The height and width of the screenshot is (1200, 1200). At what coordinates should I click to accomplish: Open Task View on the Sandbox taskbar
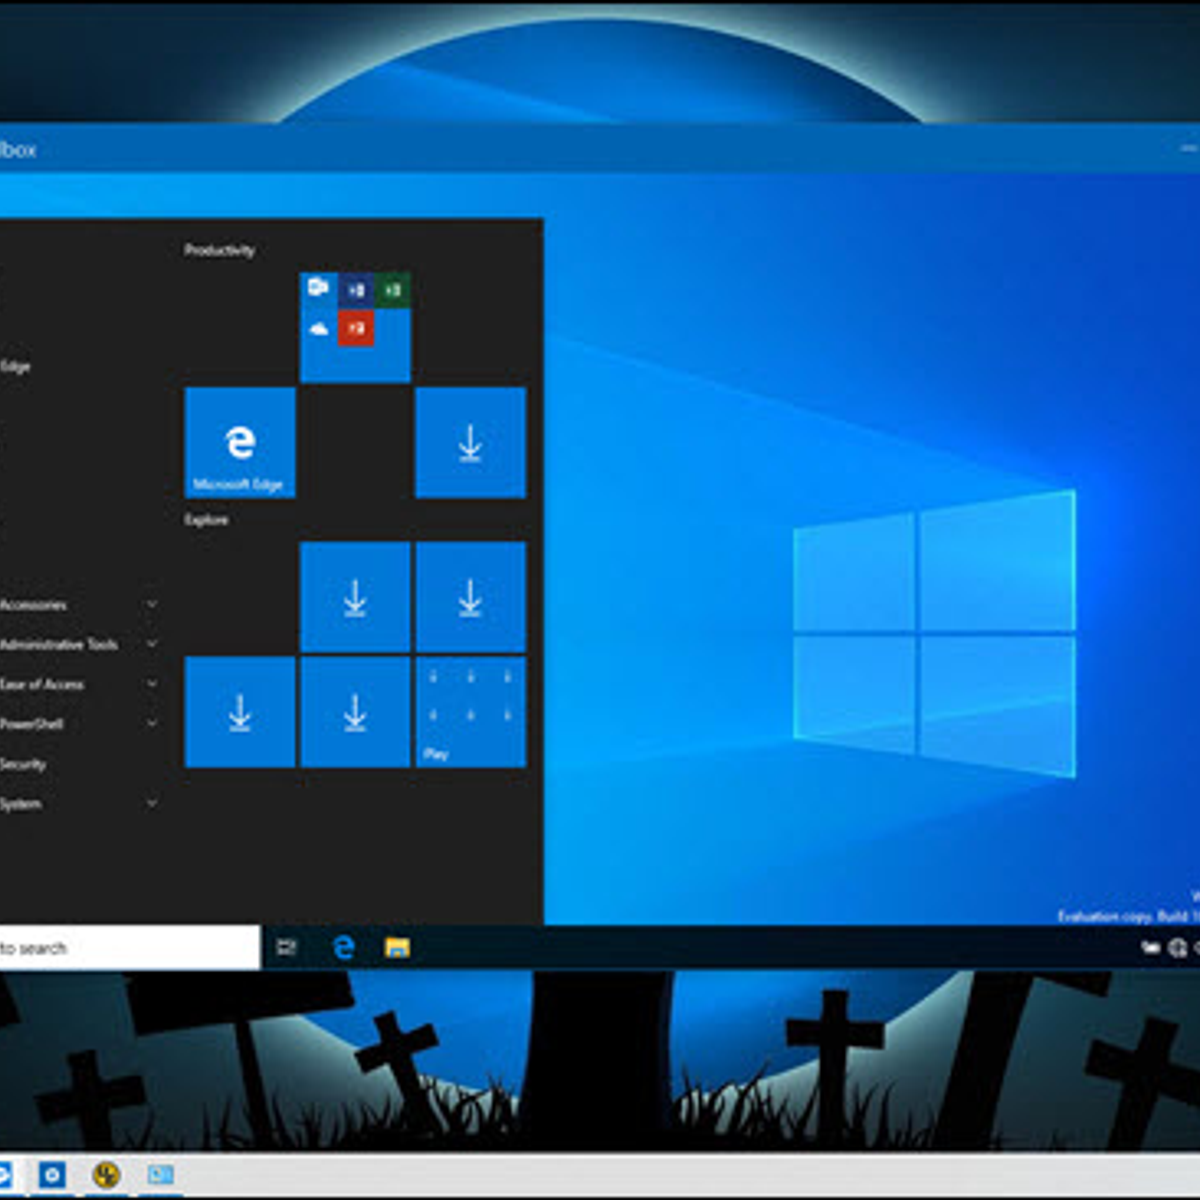[x=287, y=947]
